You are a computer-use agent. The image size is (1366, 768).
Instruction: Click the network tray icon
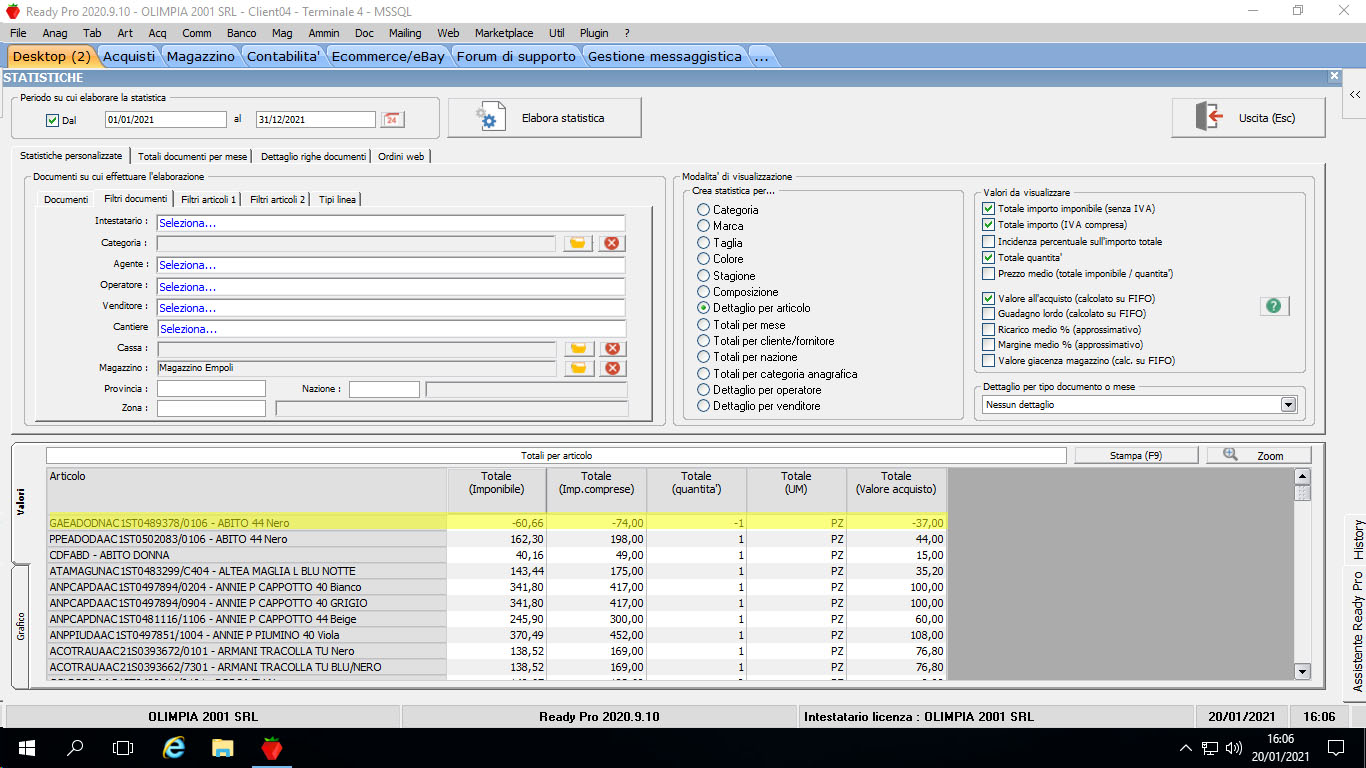tap(1210, 747)
